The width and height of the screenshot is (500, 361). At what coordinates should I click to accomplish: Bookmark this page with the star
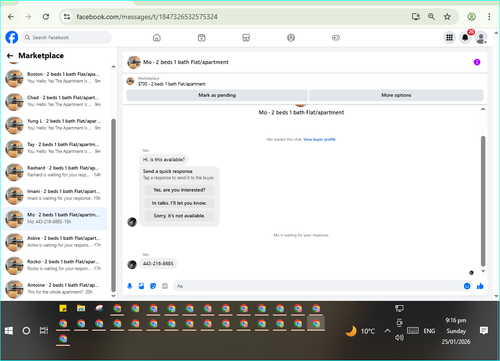click(447, 17)
